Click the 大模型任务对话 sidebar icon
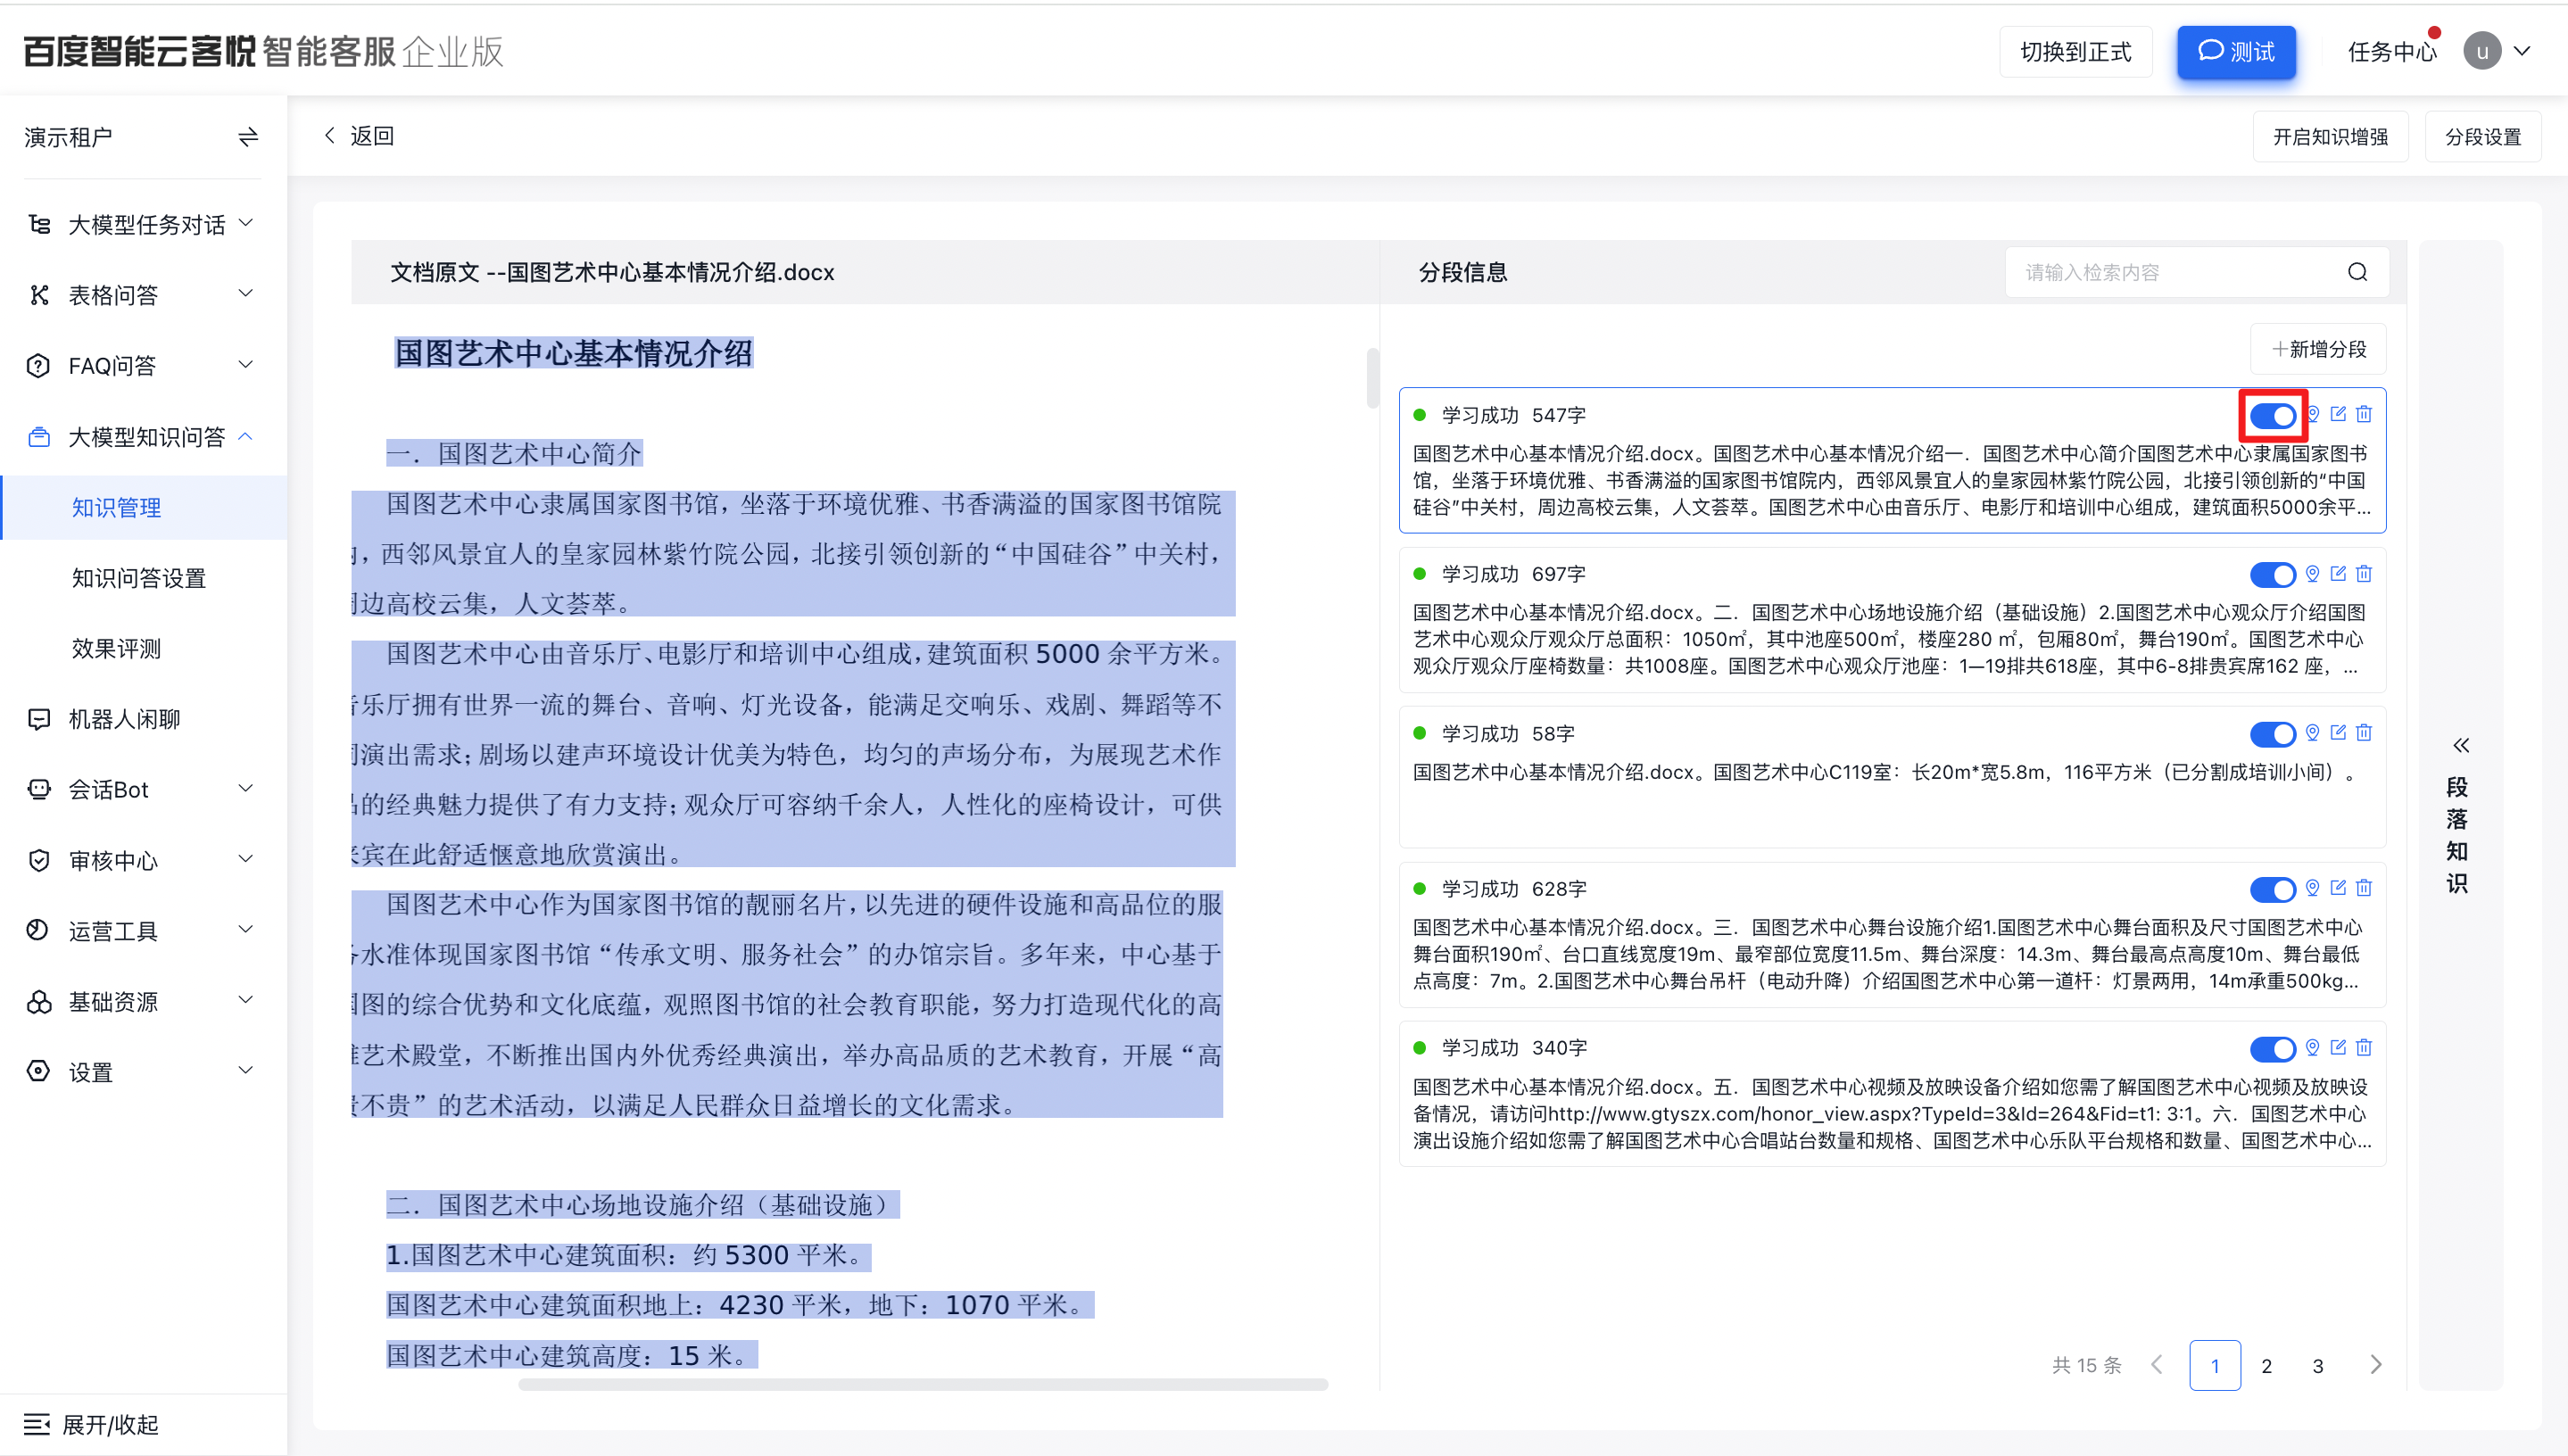 (x=39, y=224)
